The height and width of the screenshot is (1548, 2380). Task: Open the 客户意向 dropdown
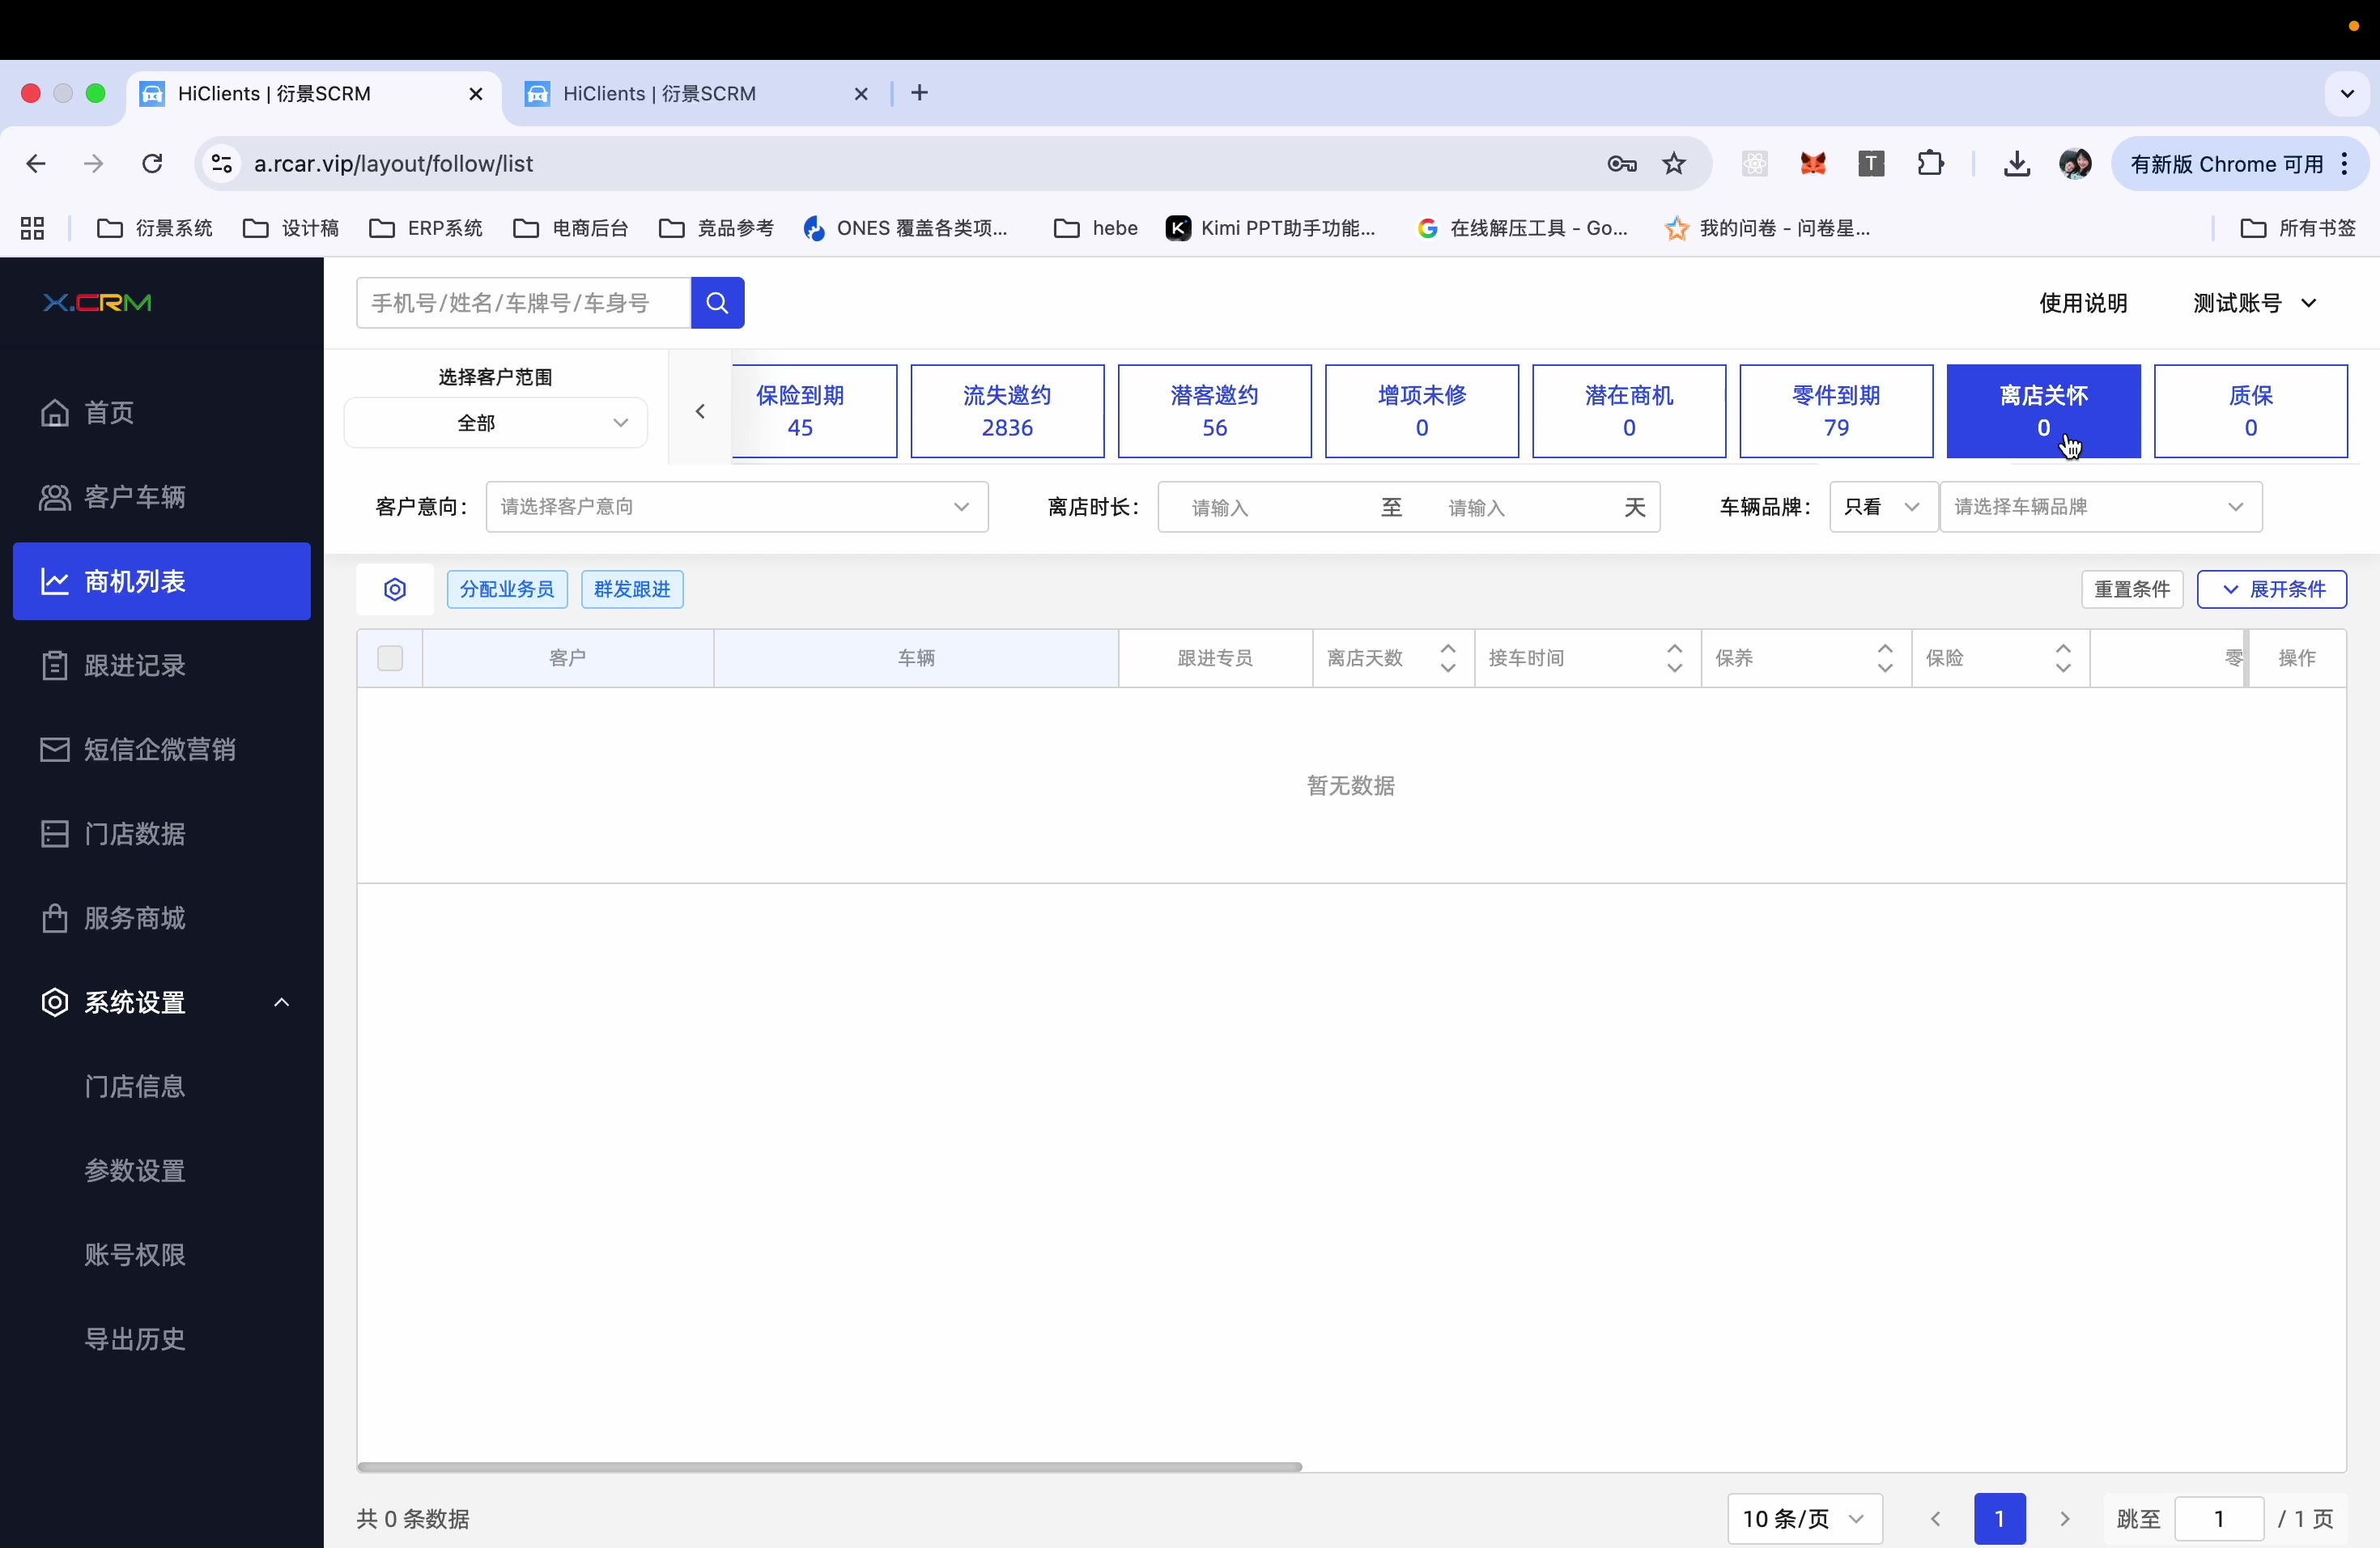point(737,507)
